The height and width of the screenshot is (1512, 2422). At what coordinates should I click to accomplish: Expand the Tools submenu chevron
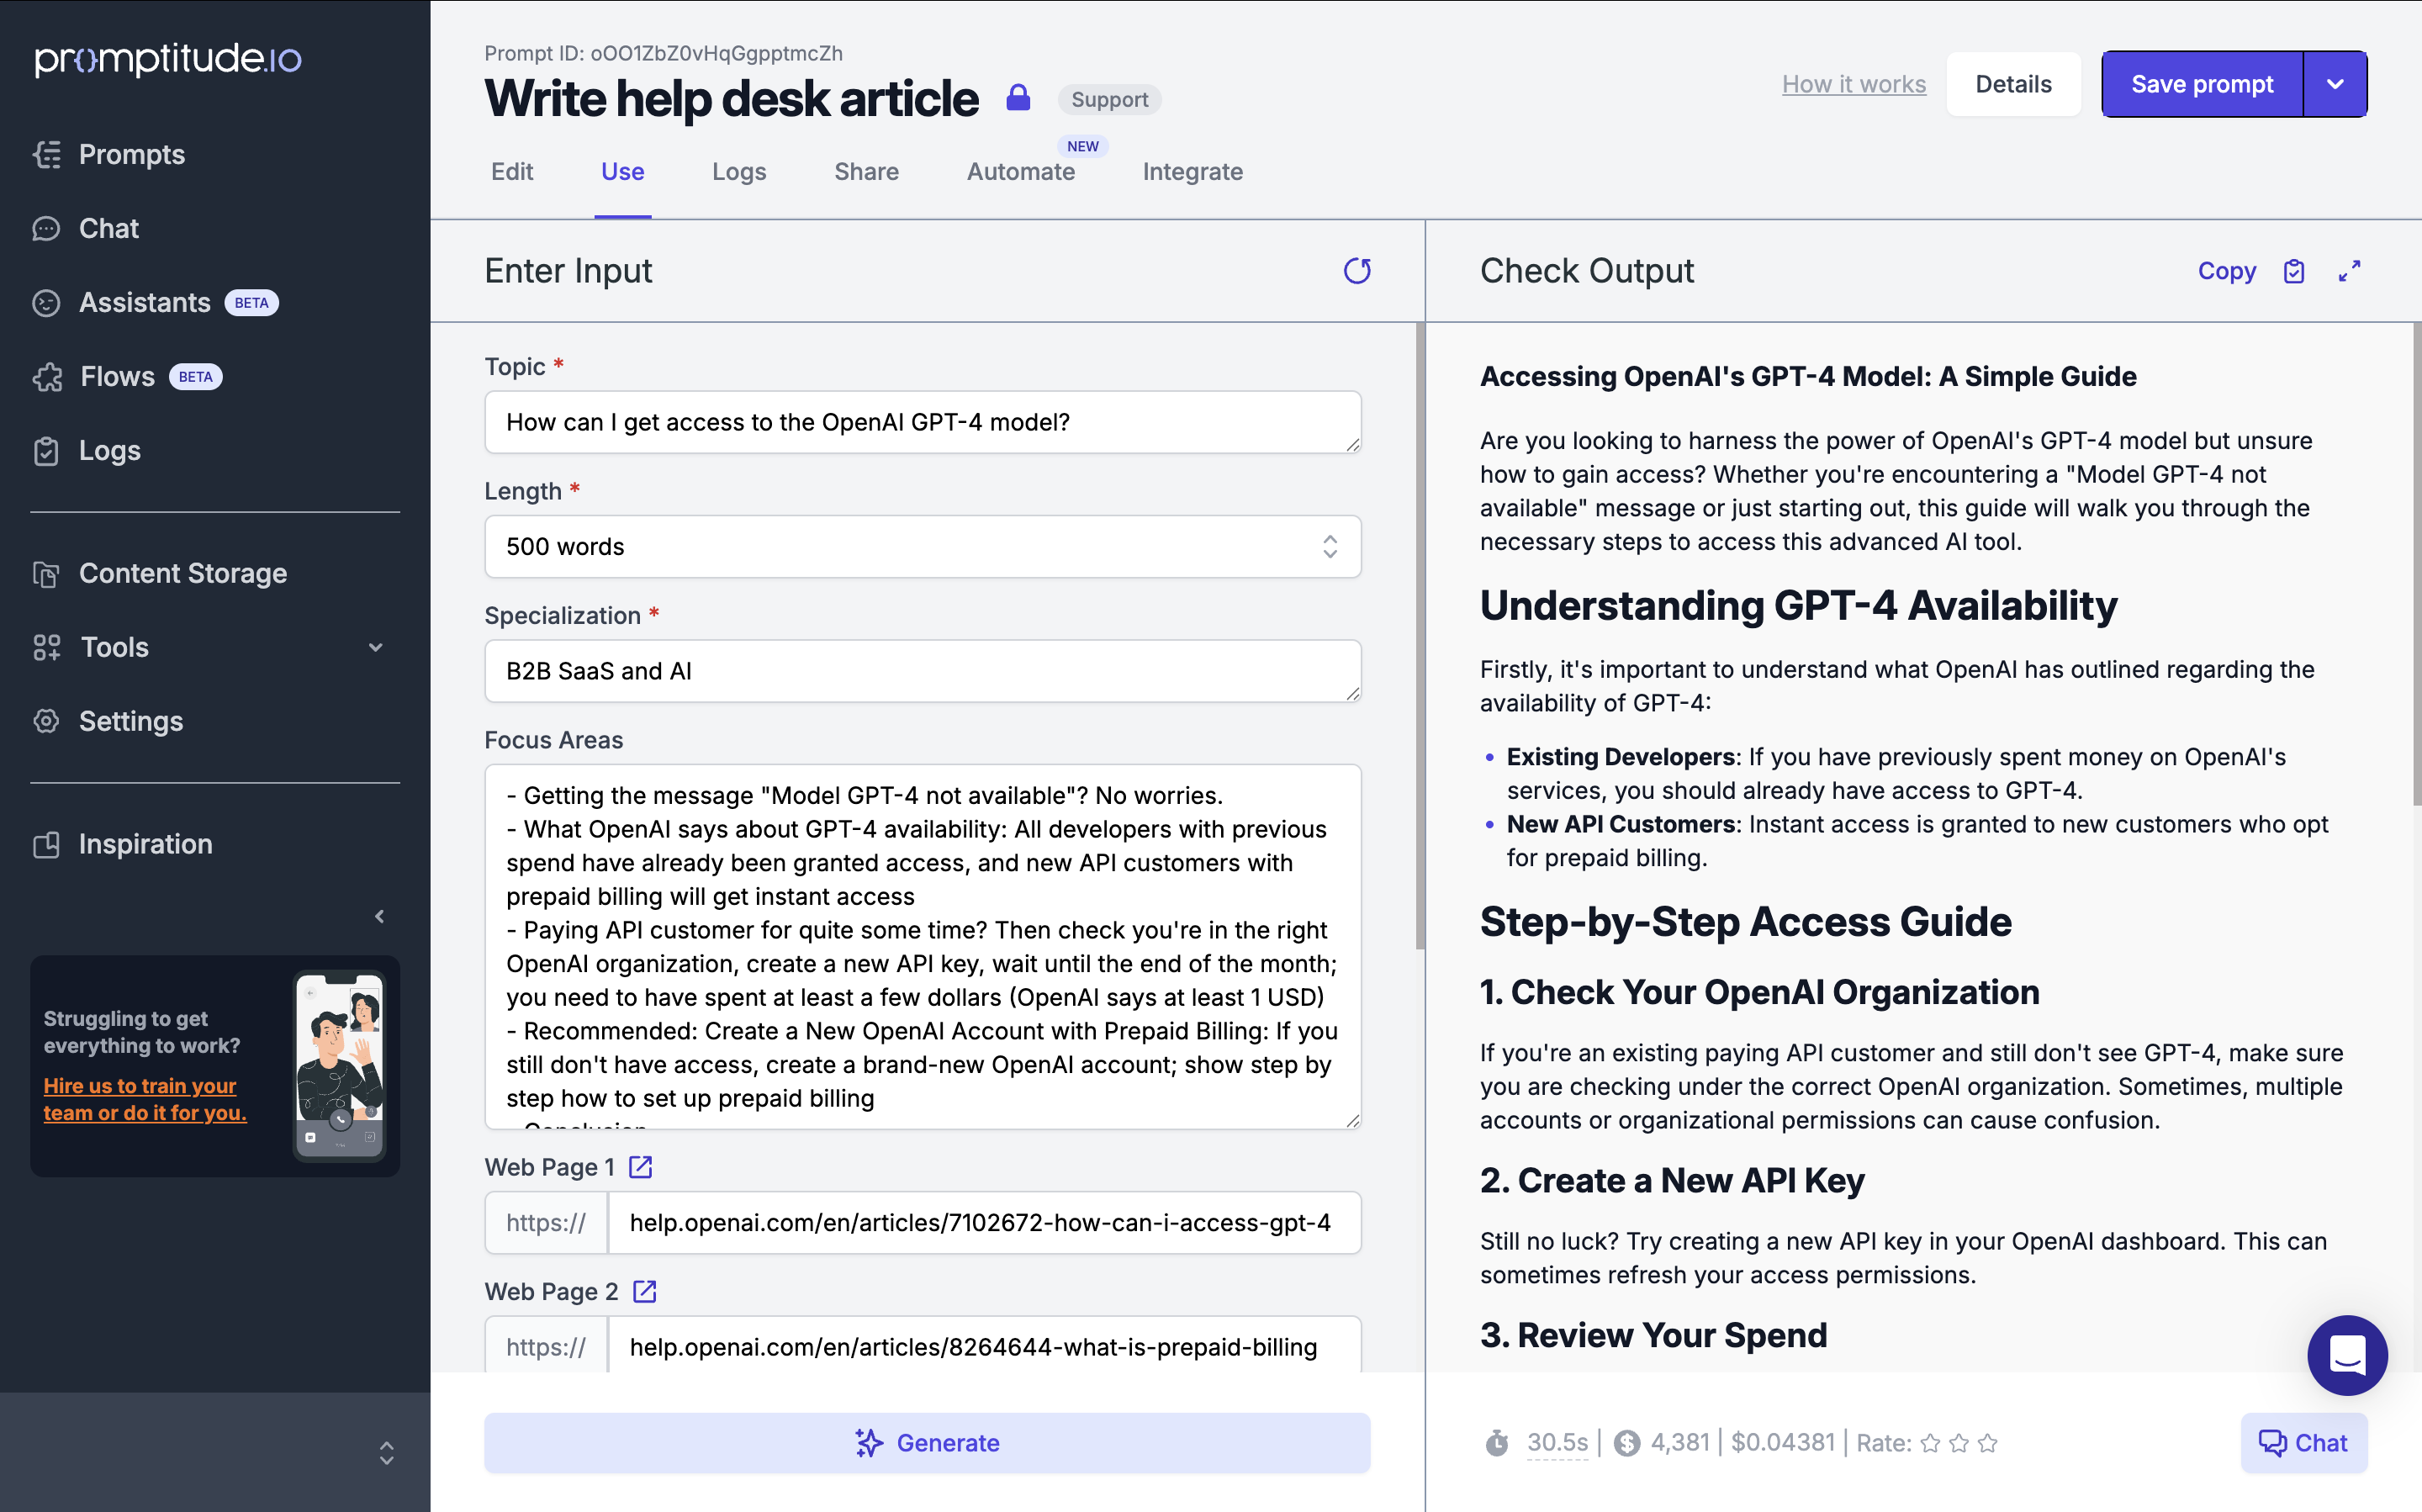(x=376, y=647)
